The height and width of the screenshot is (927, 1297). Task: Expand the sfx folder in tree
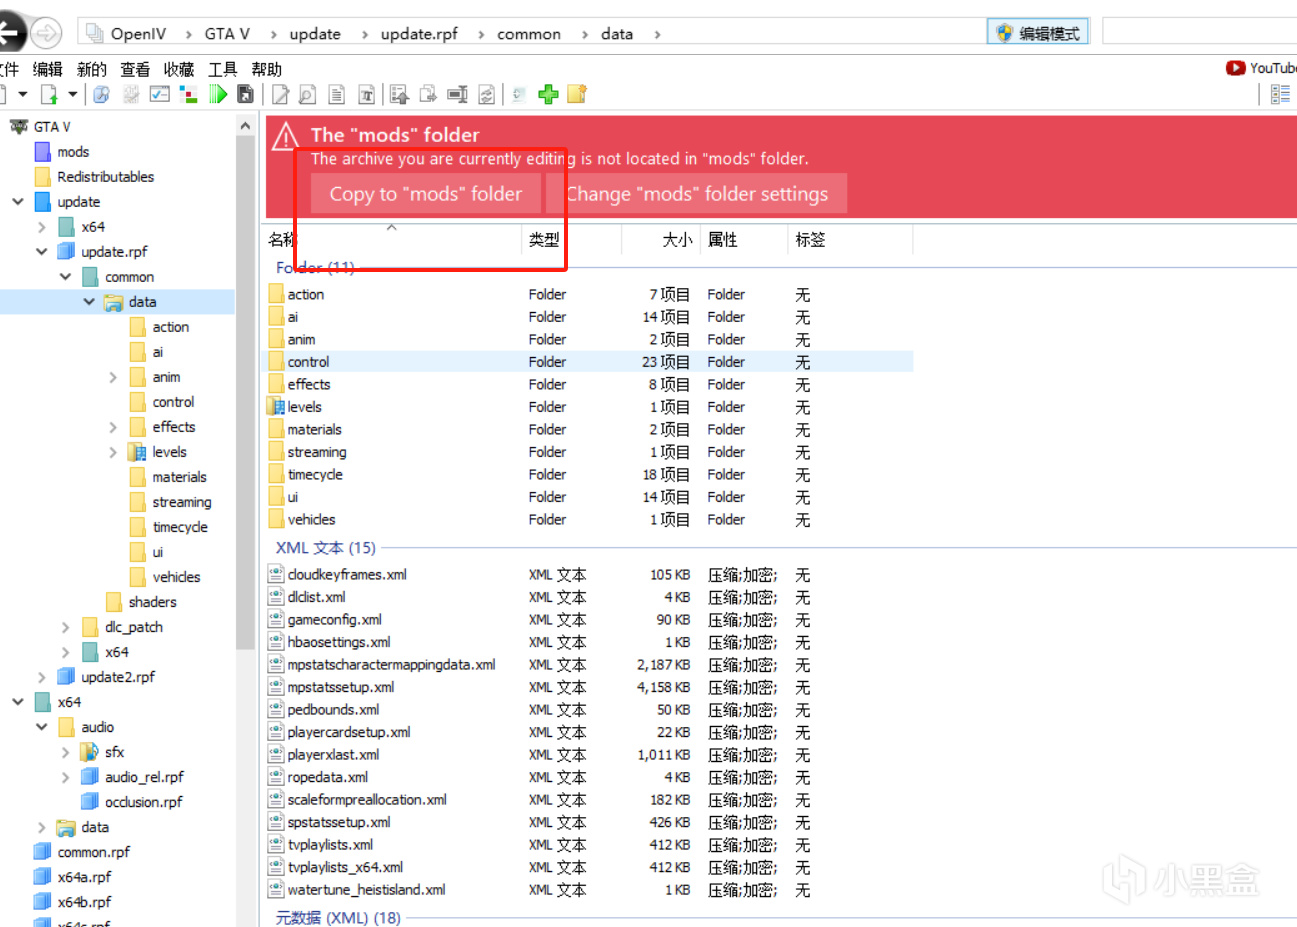click(x=65, y=752)
